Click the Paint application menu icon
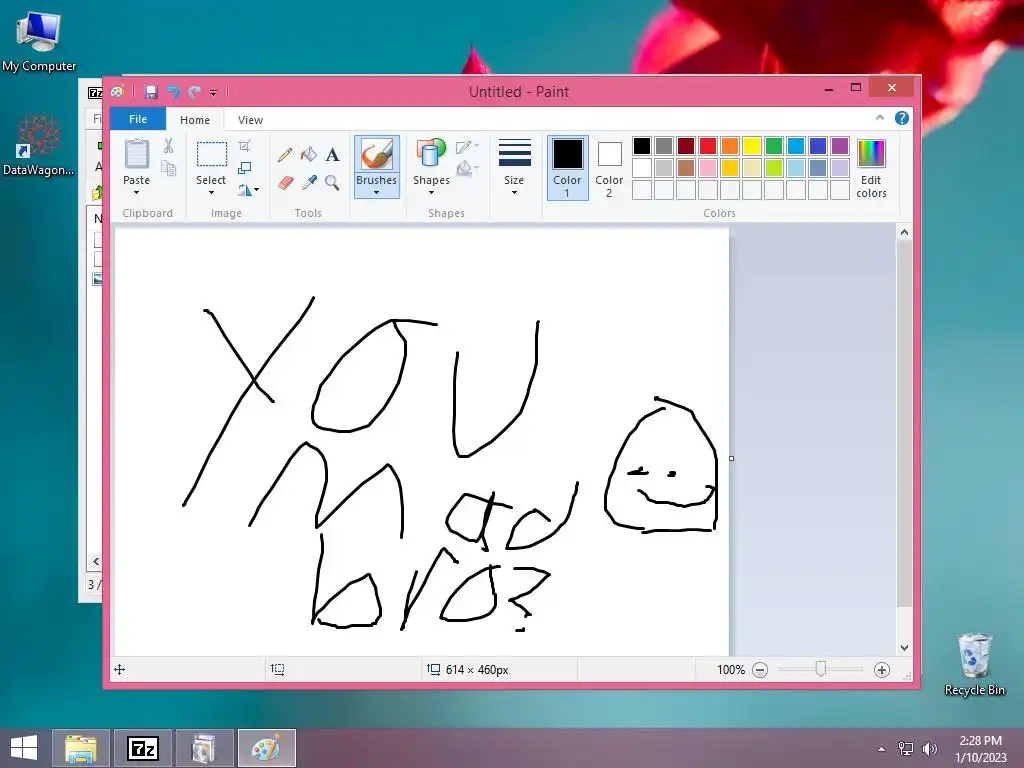1024x768 pixels. click(118, 92)
